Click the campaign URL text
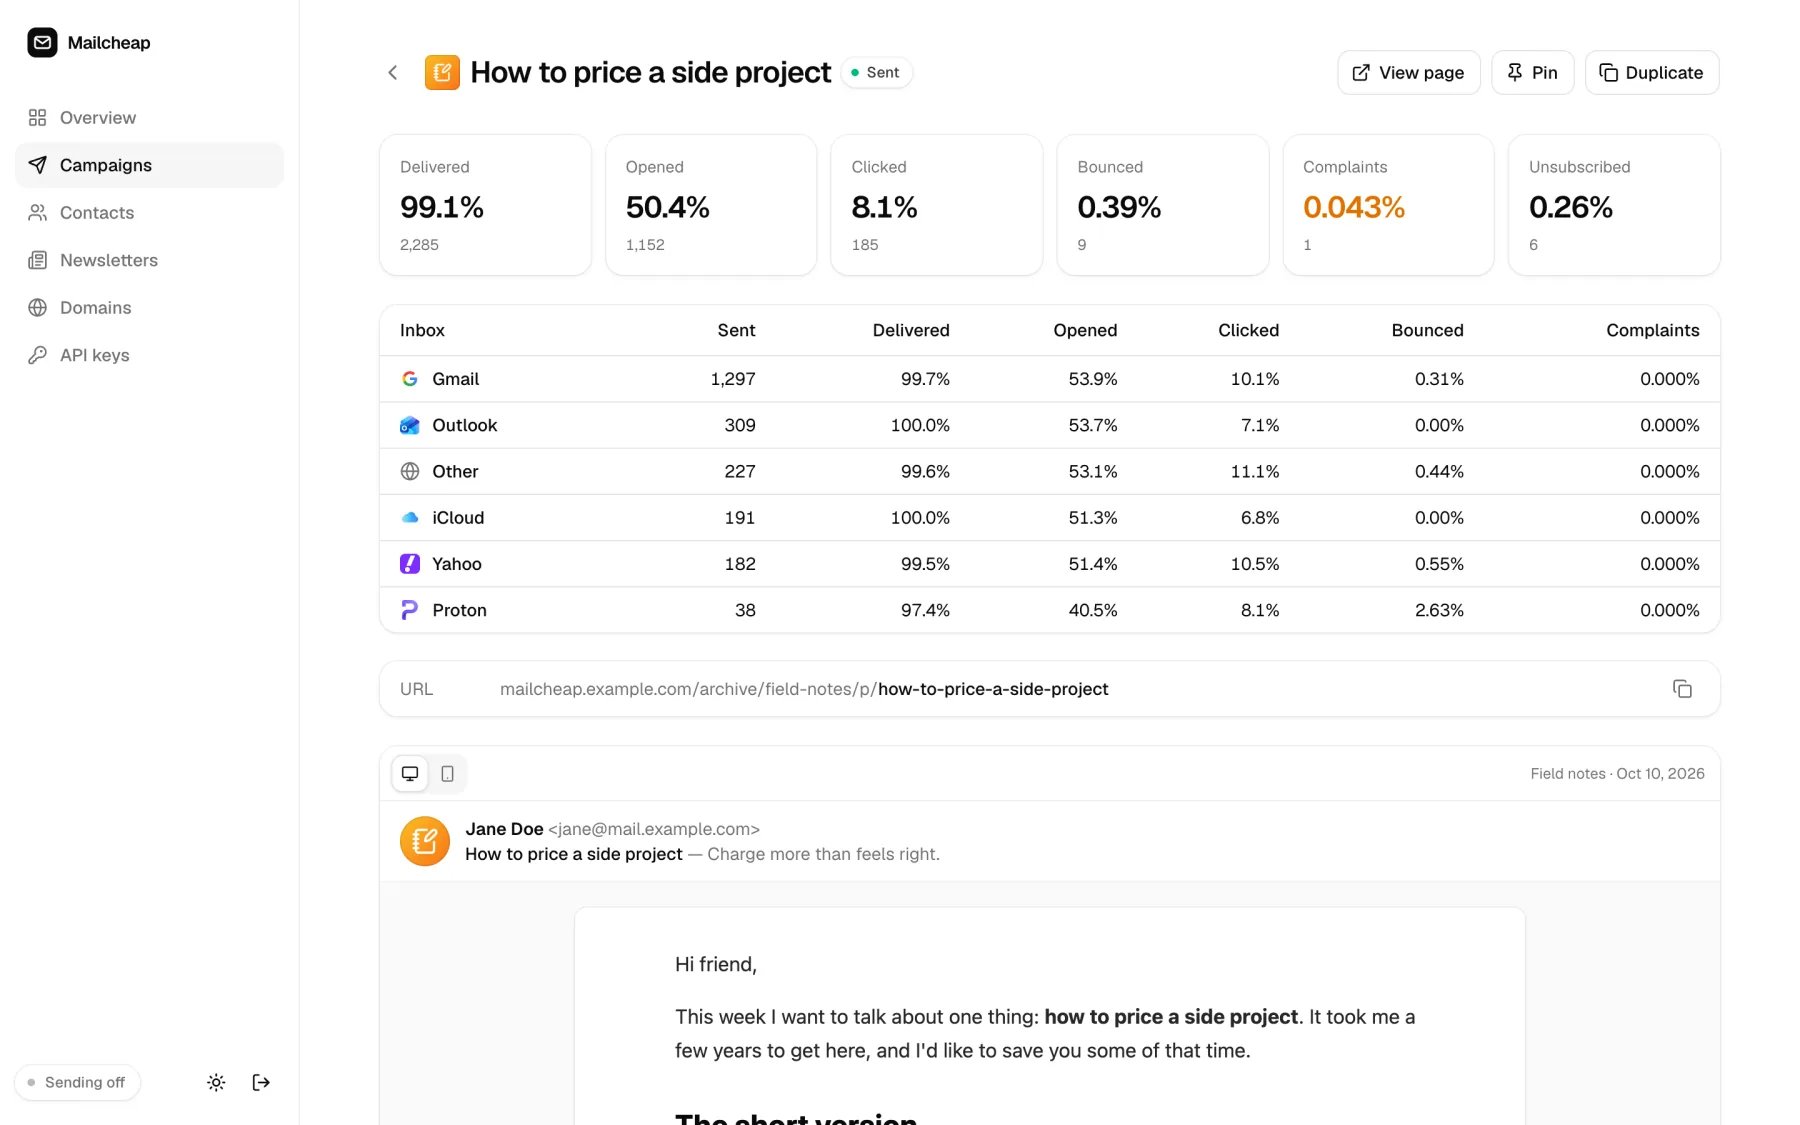Screen dimensions: 1800x1125 804,689
